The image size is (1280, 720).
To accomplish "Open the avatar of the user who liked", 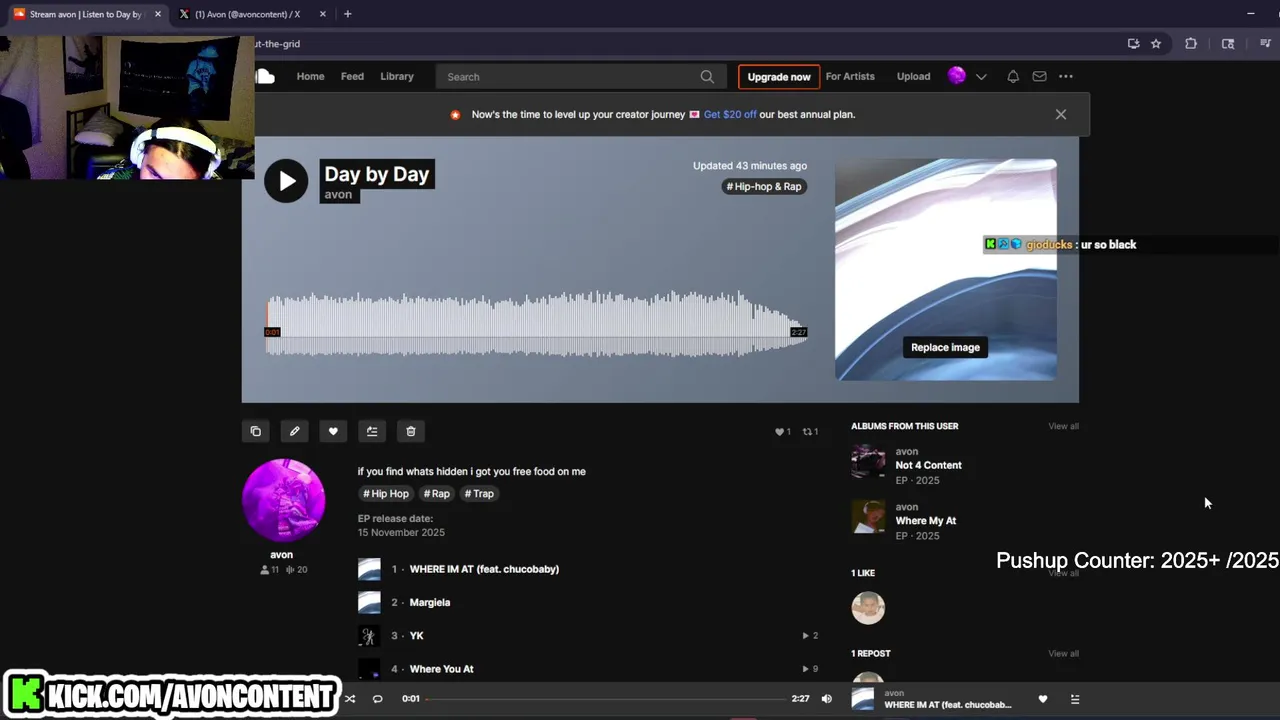I will click(x=868, y=607).
